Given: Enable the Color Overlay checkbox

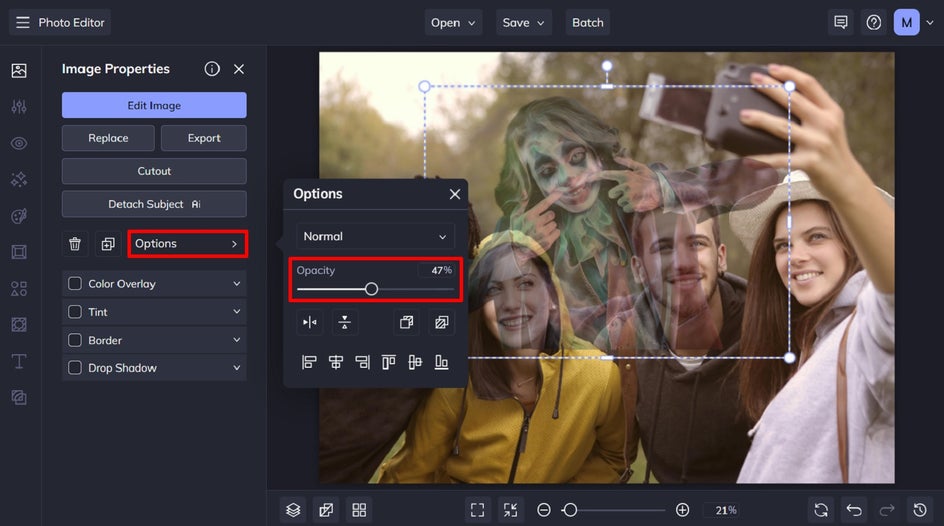Looking at the screenshot, I should pos(75,284).
